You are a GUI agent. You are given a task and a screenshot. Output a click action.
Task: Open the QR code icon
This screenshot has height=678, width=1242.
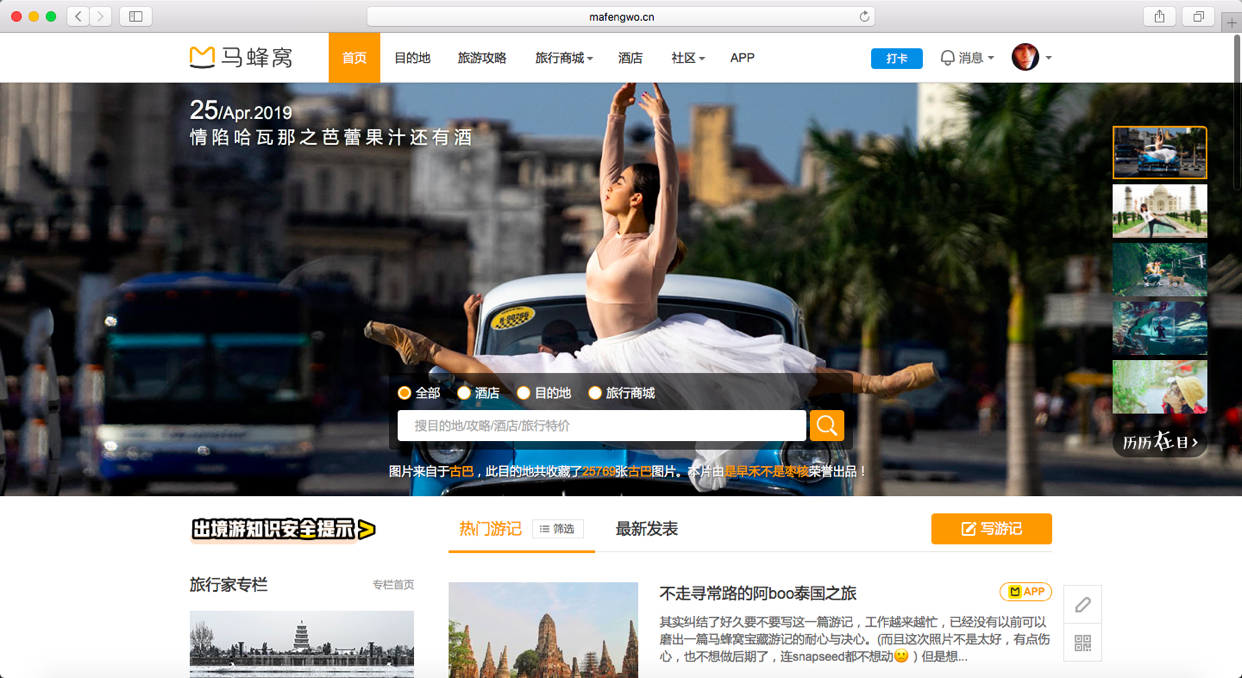coord(1082,643)
